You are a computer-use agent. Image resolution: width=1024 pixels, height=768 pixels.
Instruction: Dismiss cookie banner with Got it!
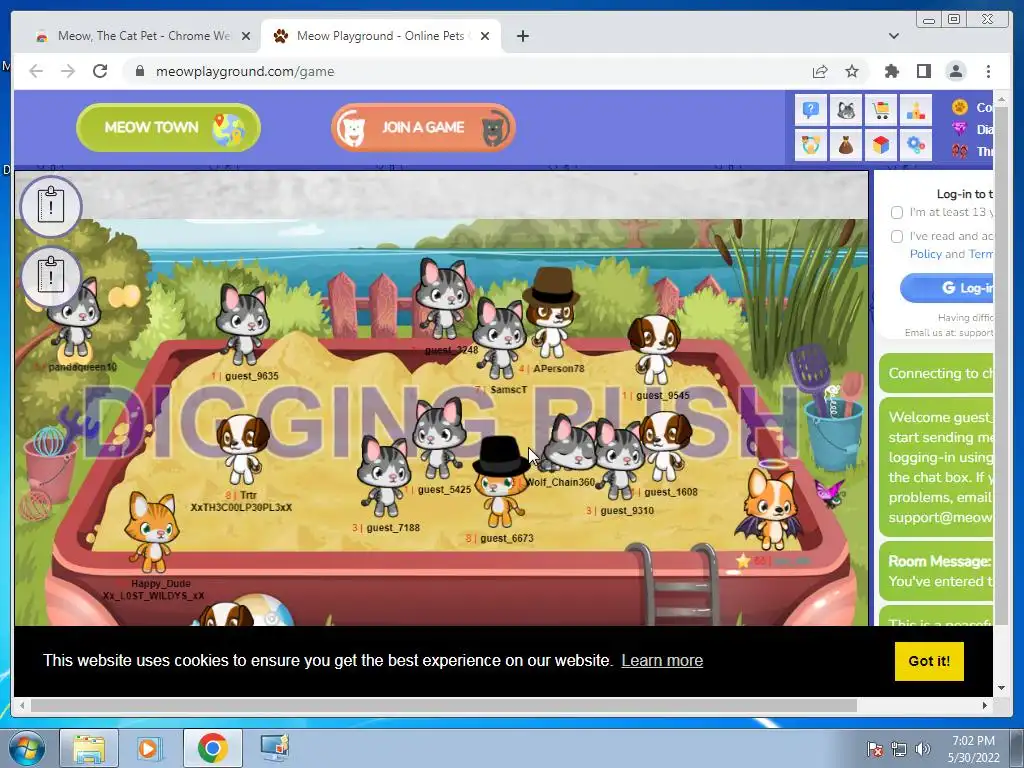929,661
